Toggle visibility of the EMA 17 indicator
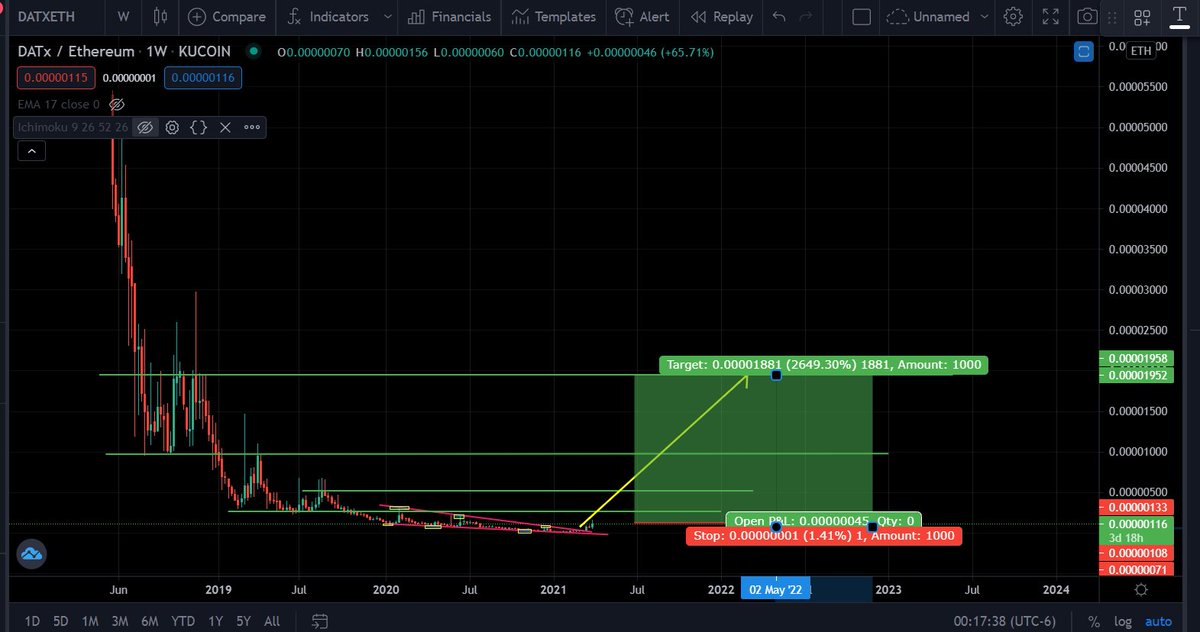1200x632 pixels. (x=117, y=104)
